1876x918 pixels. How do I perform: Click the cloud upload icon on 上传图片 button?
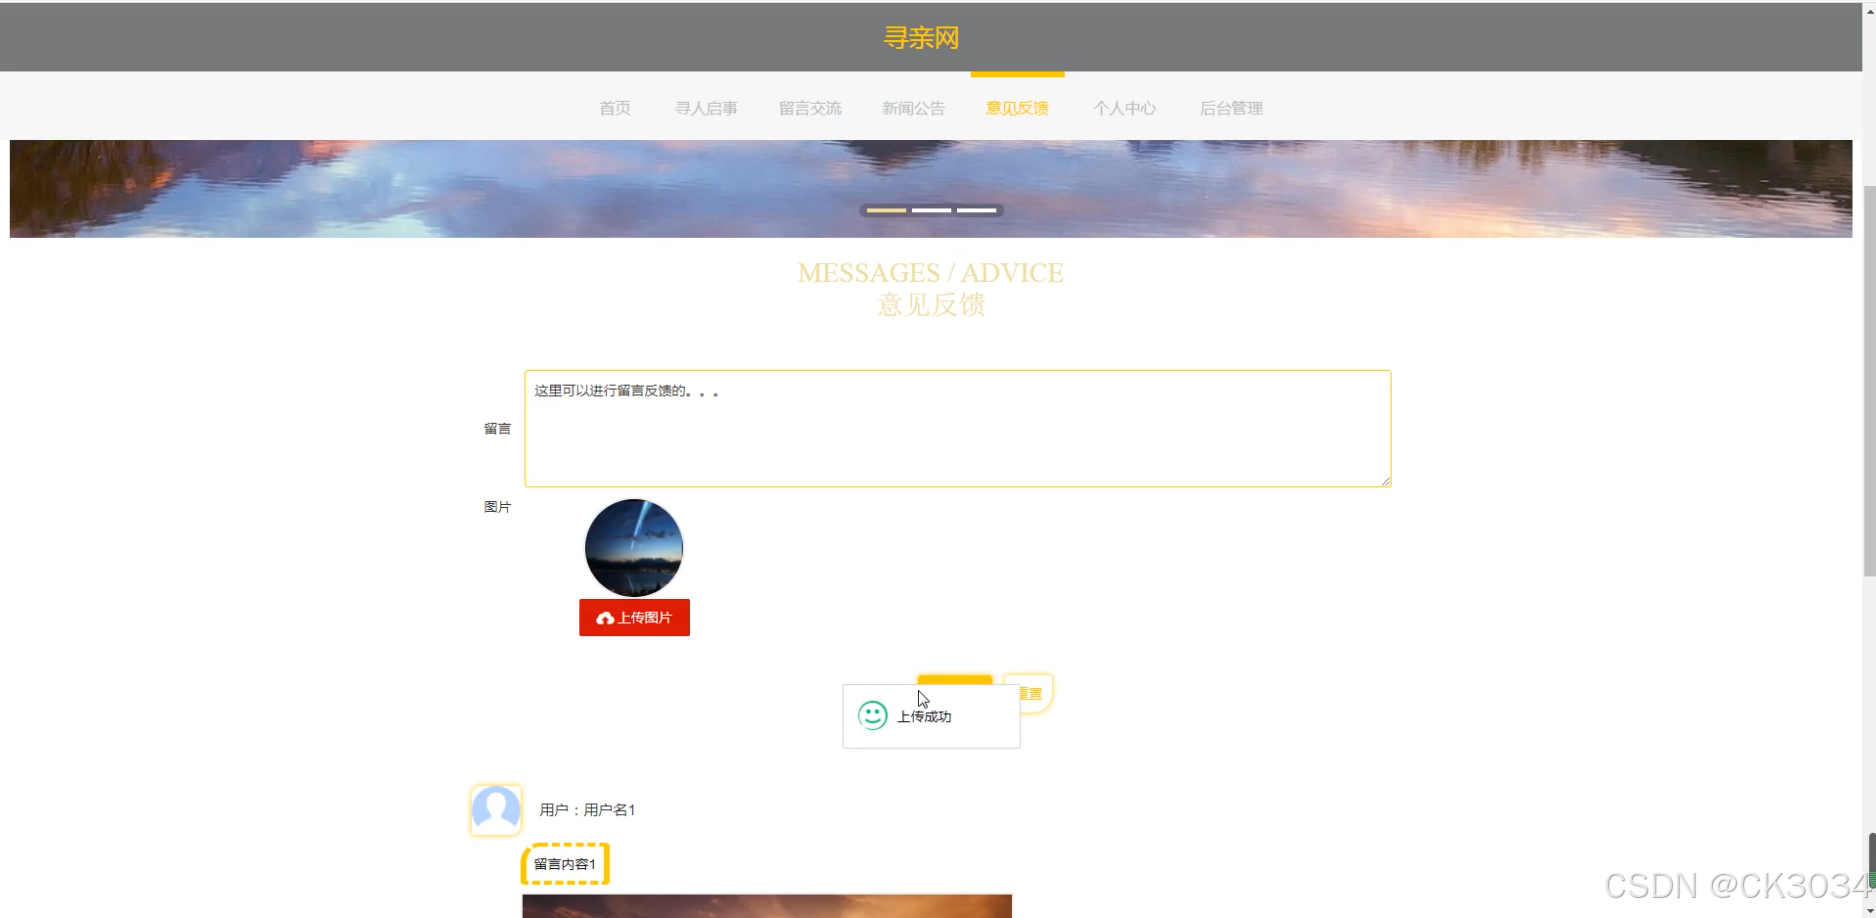coord(605,618)
